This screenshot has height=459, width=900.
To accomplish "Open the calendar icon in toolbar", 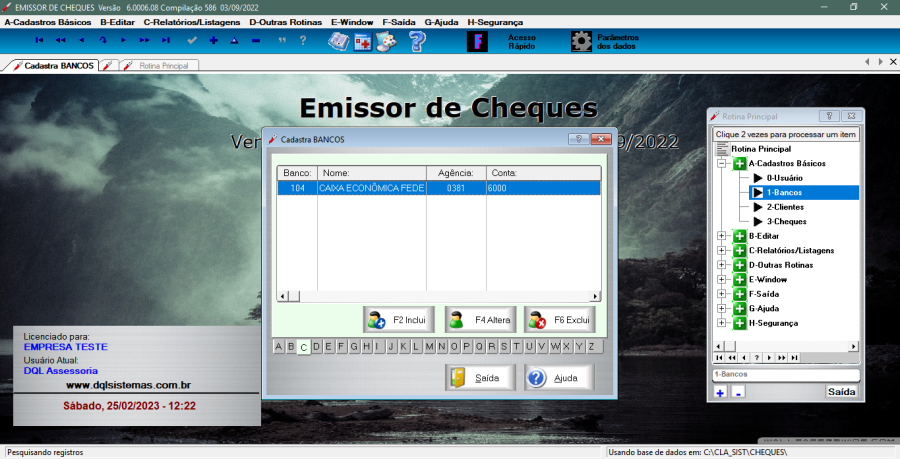I will (x=362, y=41).
